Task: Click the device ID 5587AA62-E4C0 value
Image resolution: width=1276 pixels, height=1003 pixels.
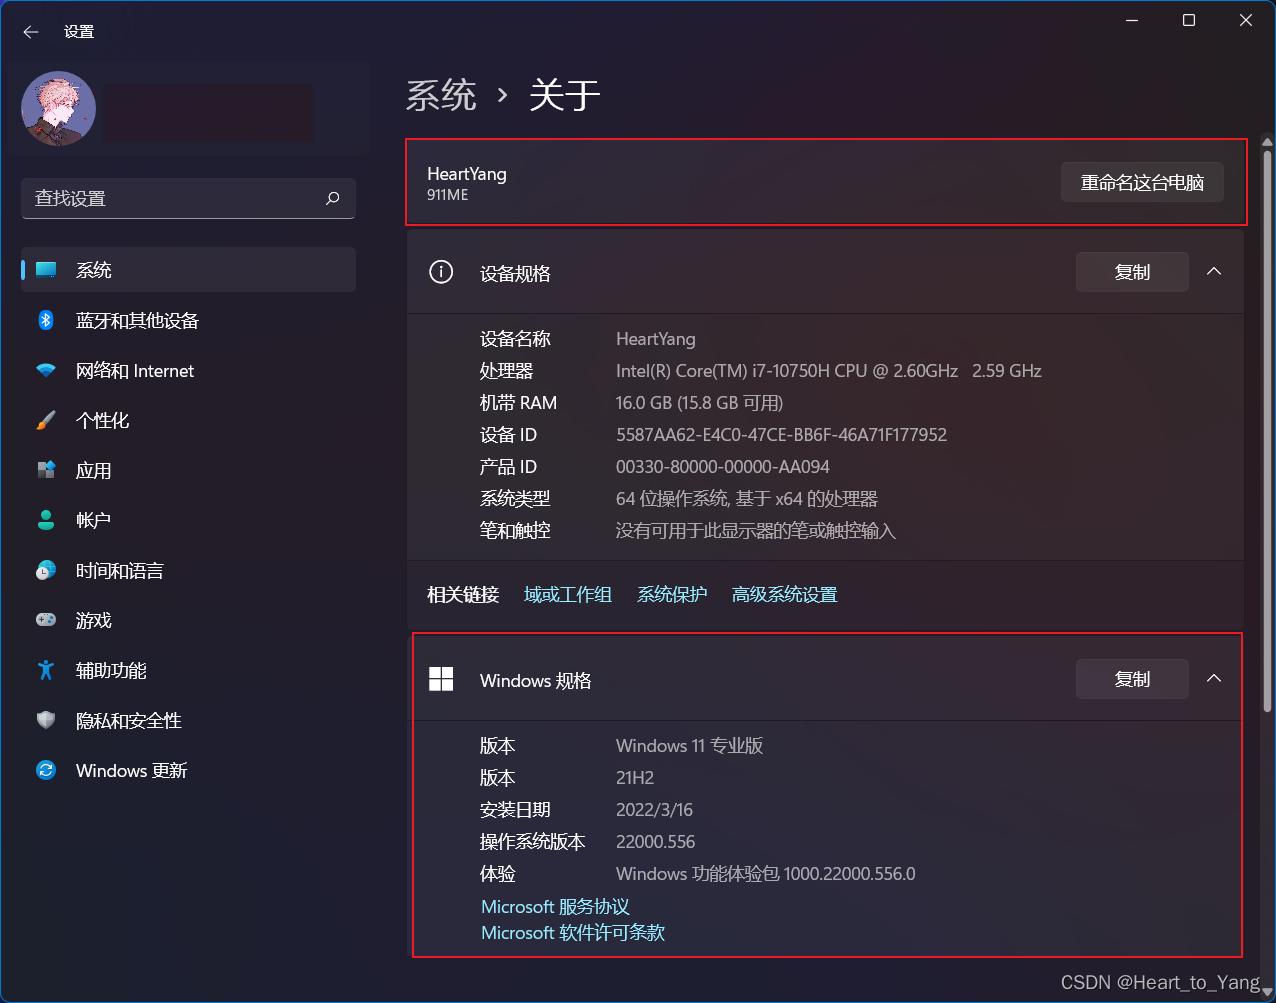Action: click(781, 435)
